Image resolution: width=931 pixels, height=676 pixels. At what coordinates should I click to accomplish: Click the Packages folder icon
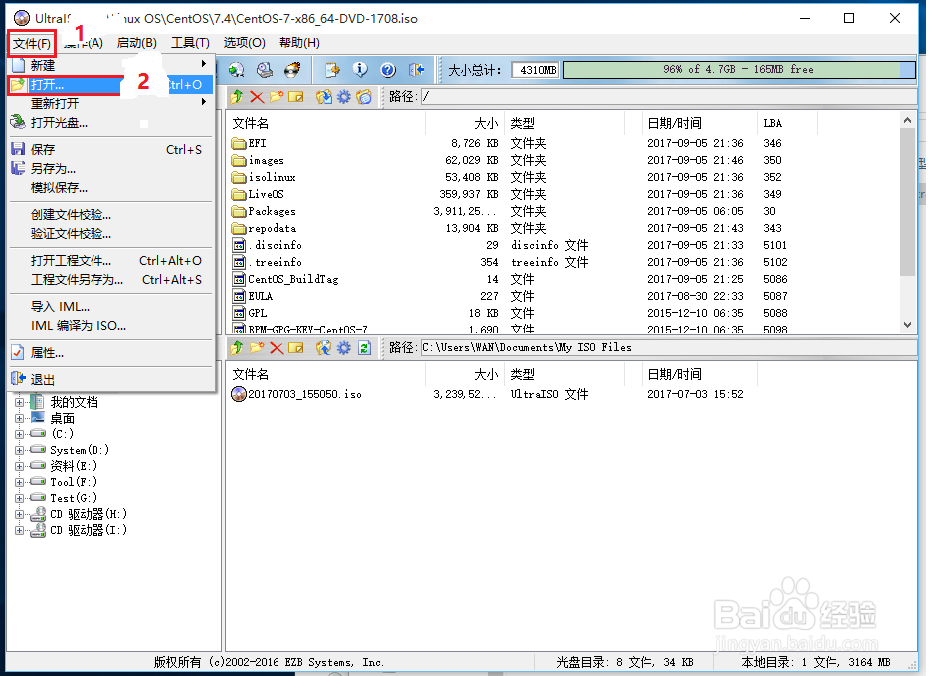click(x=239, y=211)
